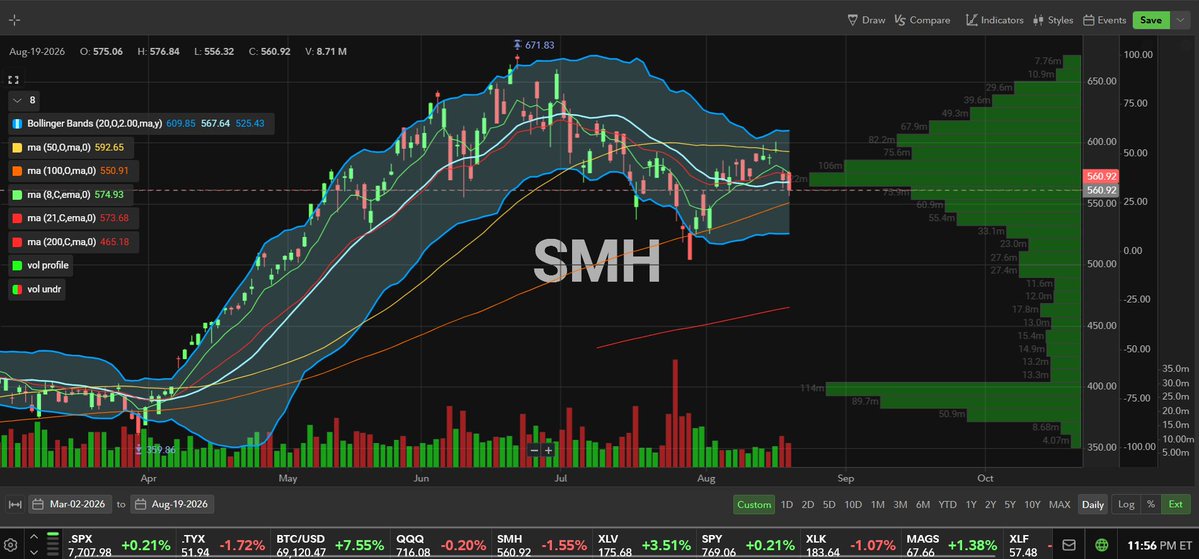1199x559 pixels.
Task: Select the ma 21 ema indicator legend
Action: pos(74,218)
